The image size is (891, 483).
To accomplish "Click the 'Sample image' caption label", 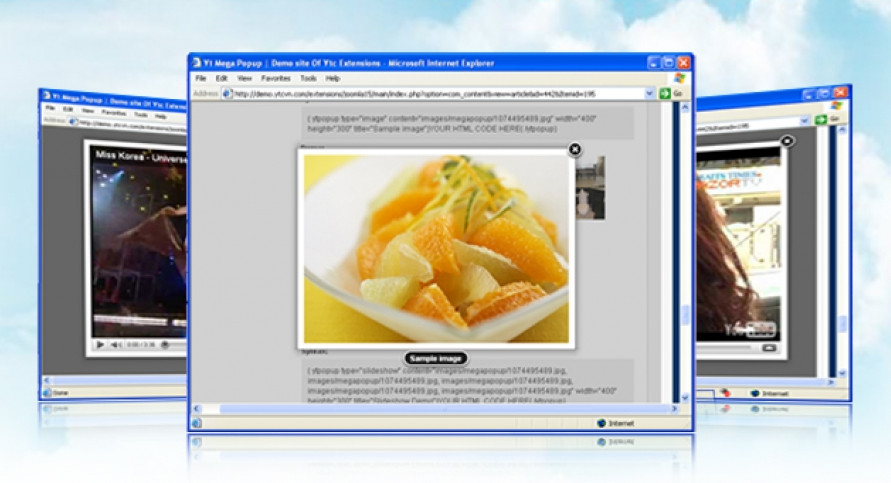I will coord(436,359).
